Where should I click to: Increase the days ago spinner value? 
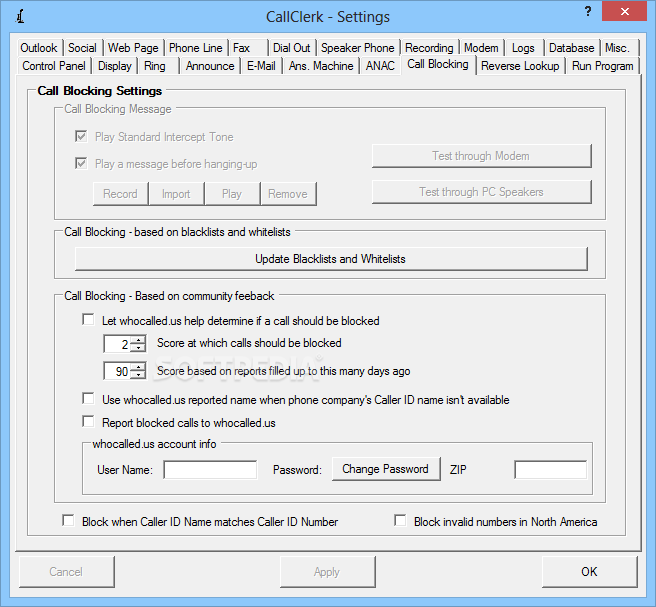click(x=138, y=367)
